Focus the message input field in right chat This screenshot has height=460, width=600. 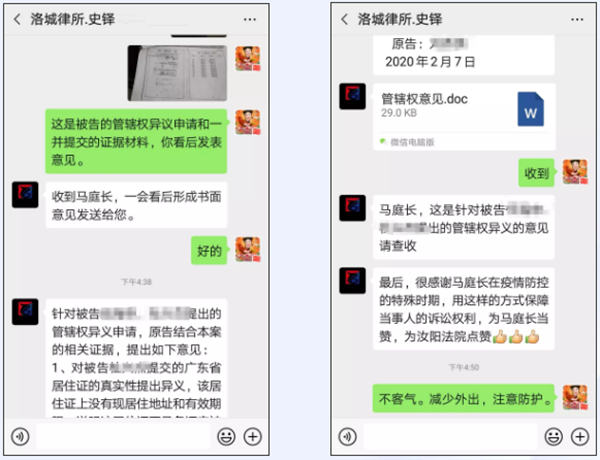click(x=450, y=436)
